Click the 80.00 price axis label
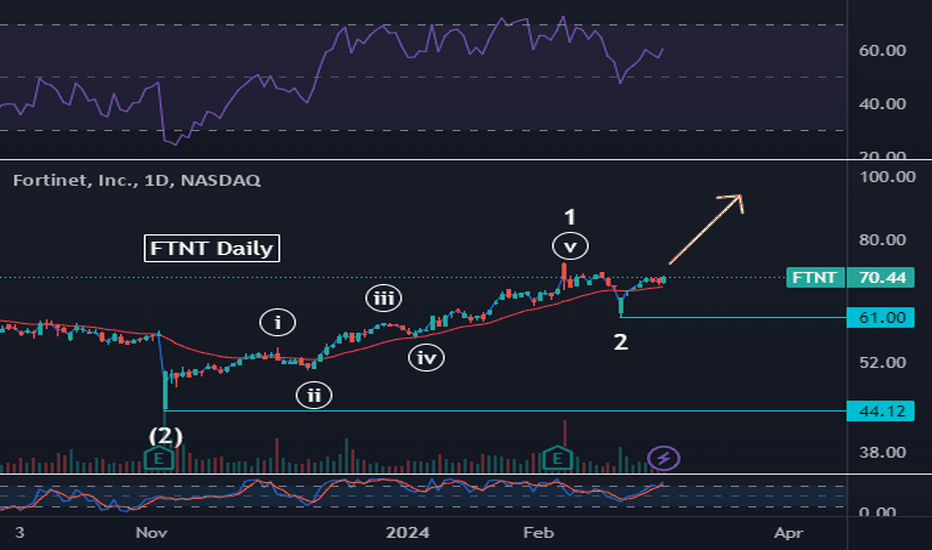Image resolution: width=932 pixels, height=550 pixels. pyautogui.click(x=882, y=240)
